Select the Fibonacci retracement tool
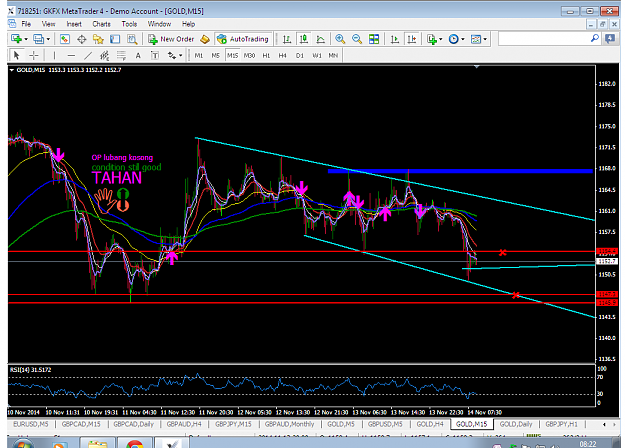Image resolution: width=625 pixels, height=448 pixels. (x=121, y=55)
